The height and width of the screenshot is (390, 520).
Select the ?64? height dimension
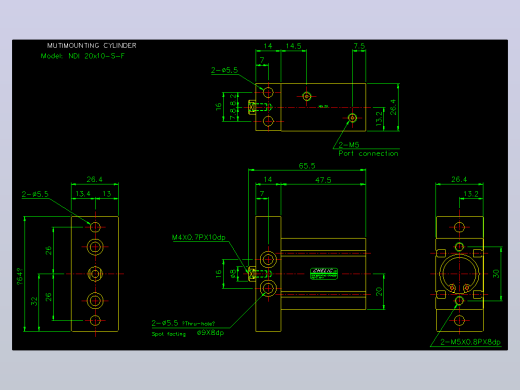coord(20,276)
